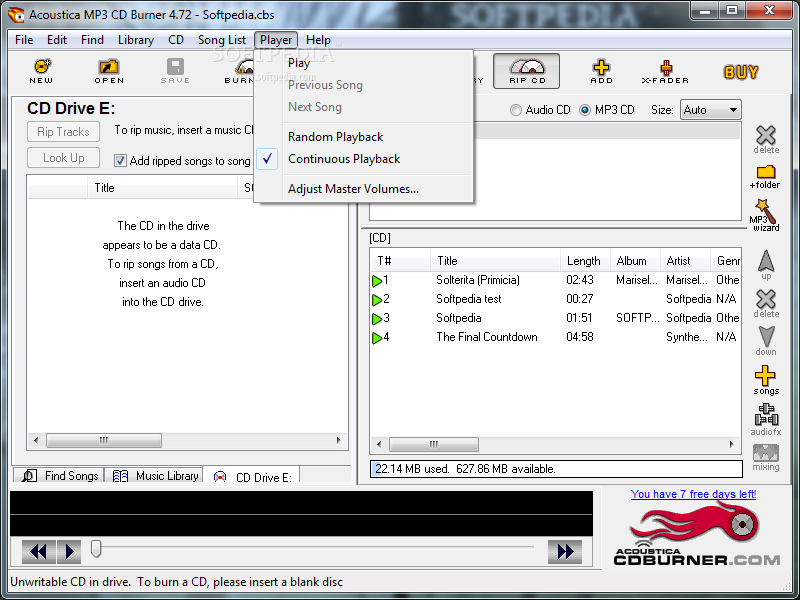Click the +folder icon
The image size is (800, 600).
tap(765, 177)
